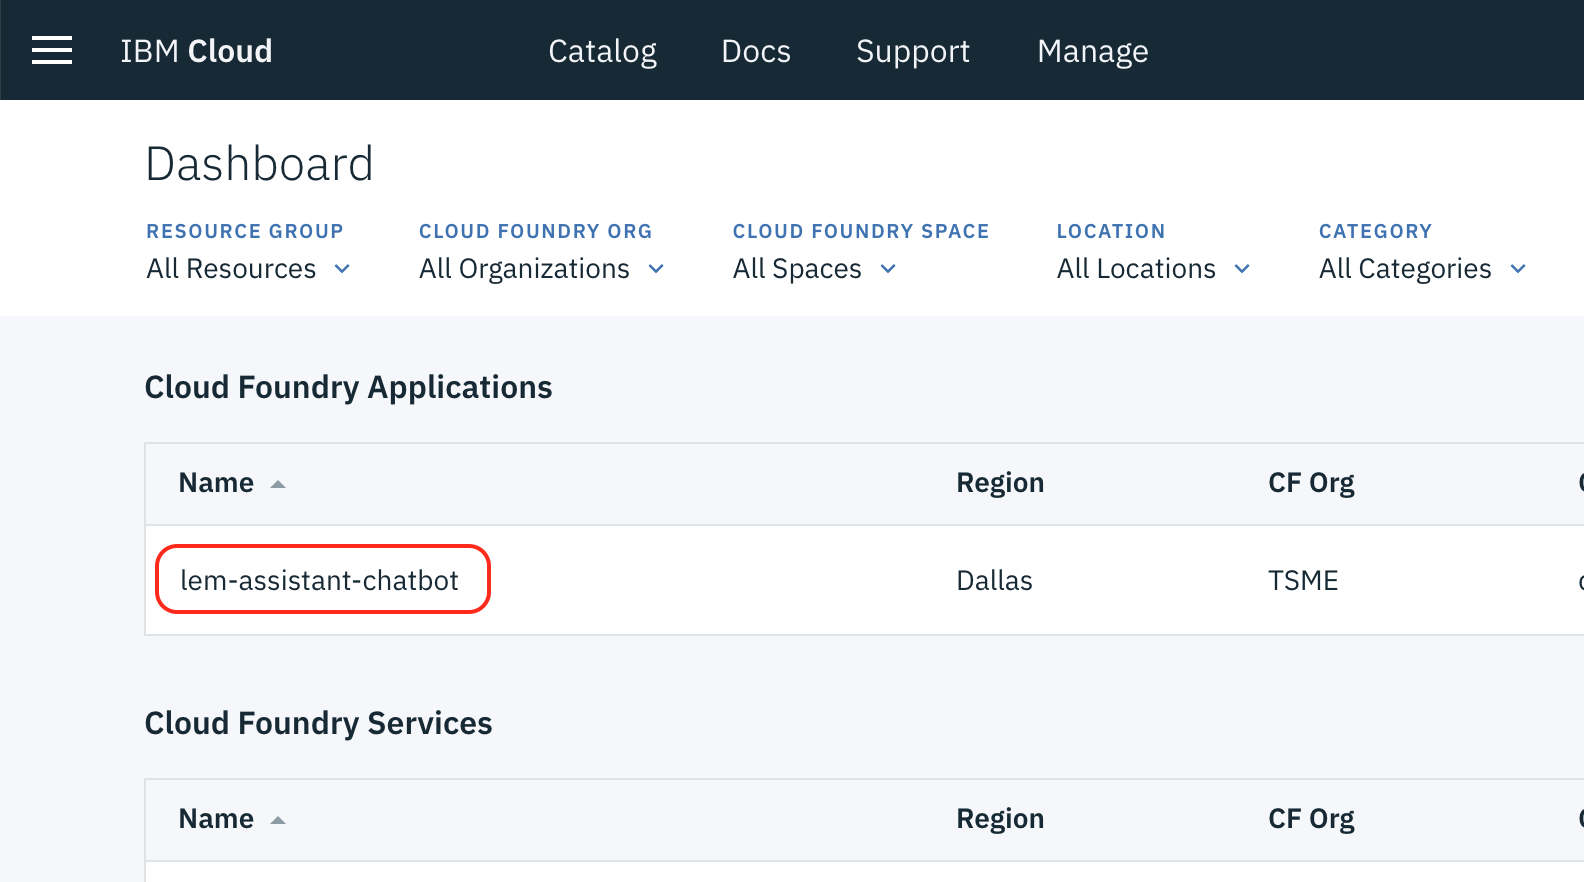Expand the All Categories dropdown
The width and height of the screenshot is (1584, 882).
(x=1422, y=269)
